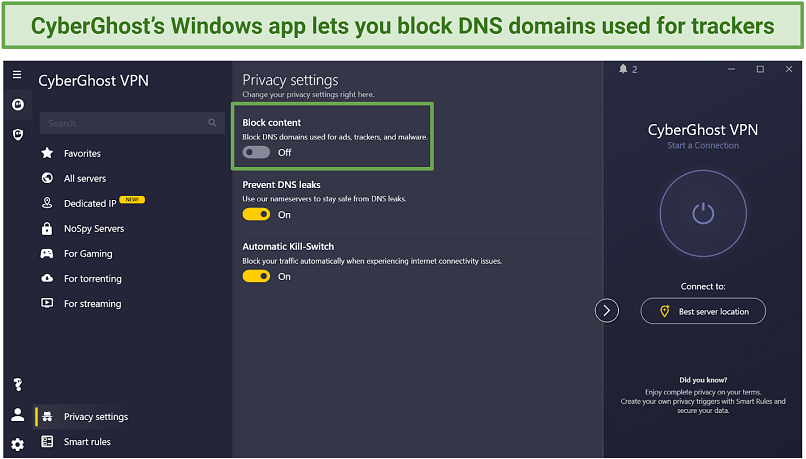Click the help question mark icon
Image resolution: width=806 pixels, height=459 pixels.
coord(17,384)
